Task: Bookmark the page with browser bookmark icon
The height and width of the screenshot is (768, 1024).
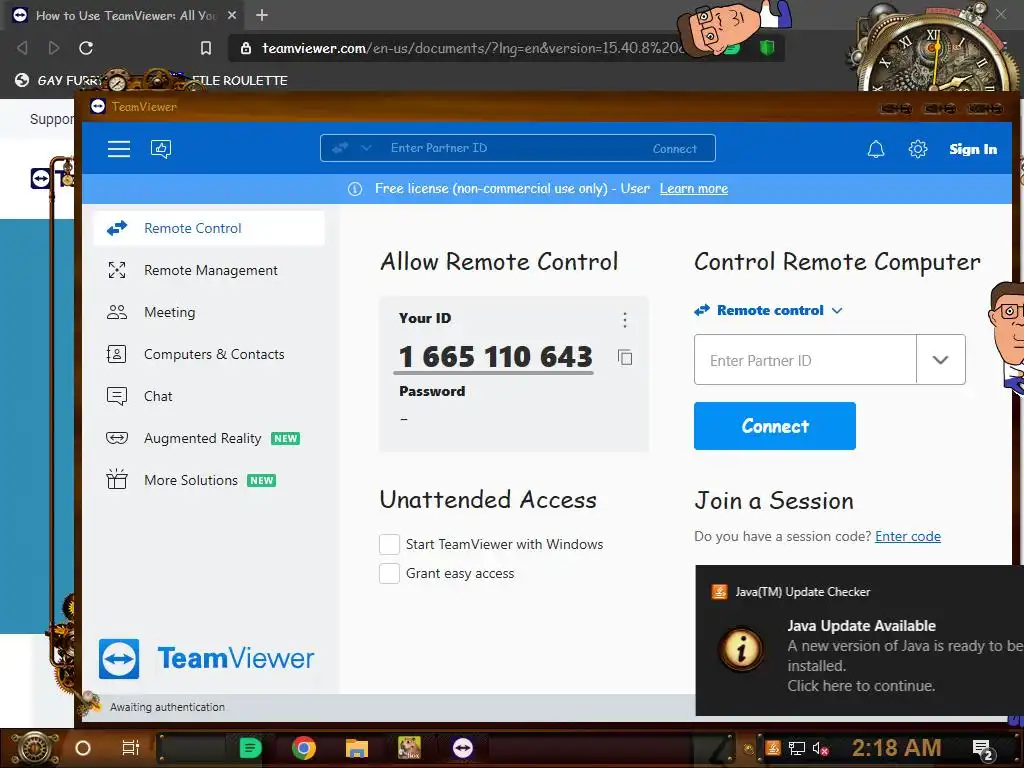Action: 206,48
